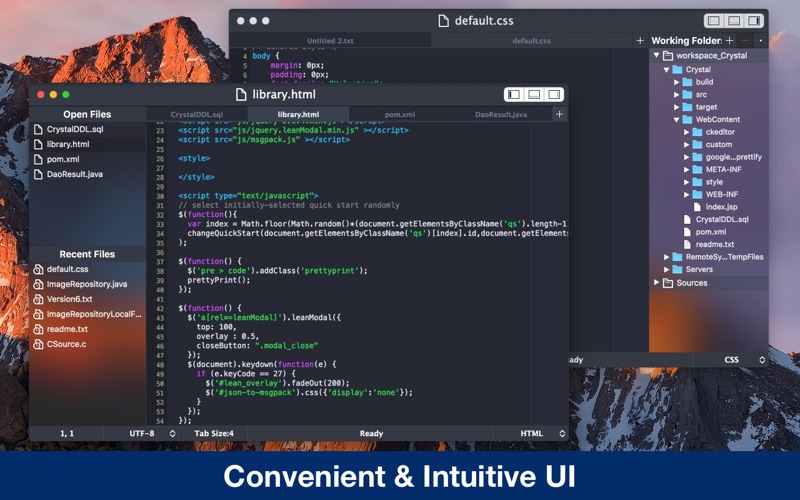Toggle left sidebar in library.html window
Viewport: 800px width, 500px height.
point(514,94)
